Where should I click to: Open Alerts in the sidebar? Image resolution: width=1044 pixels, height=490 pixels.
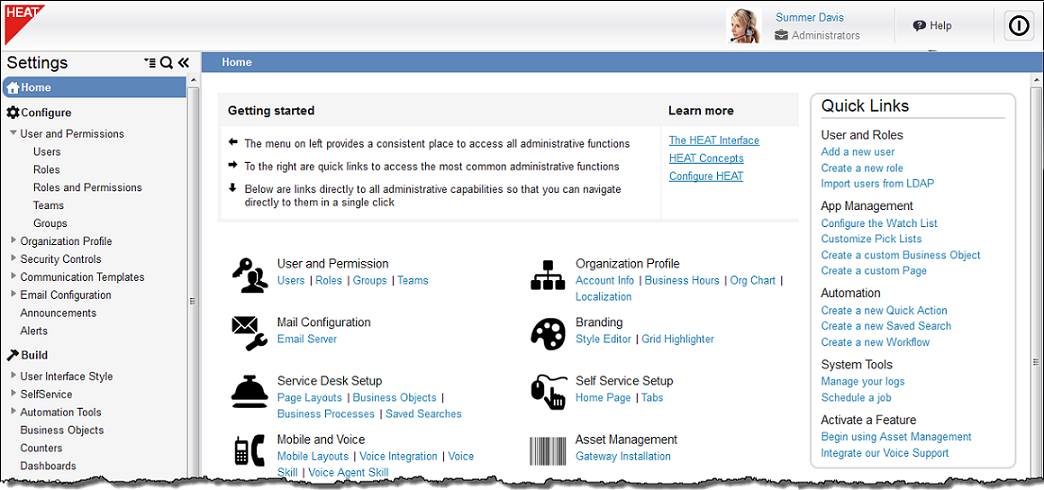(34, 331)
